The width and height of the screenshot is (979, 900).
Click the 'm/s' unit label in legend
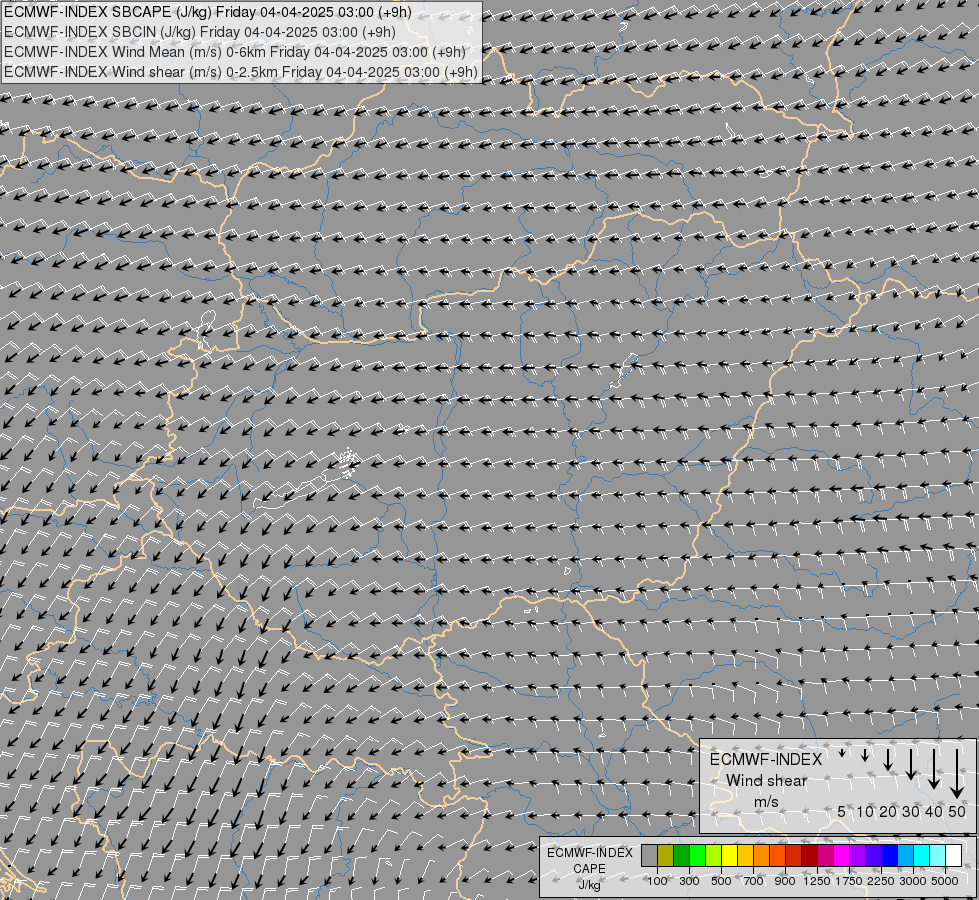[x=766, y=801]
